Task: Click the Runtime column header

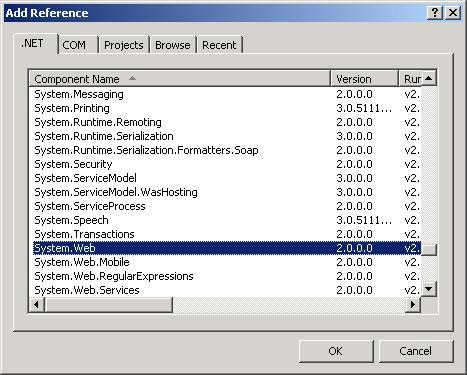Action: point(410,79)
